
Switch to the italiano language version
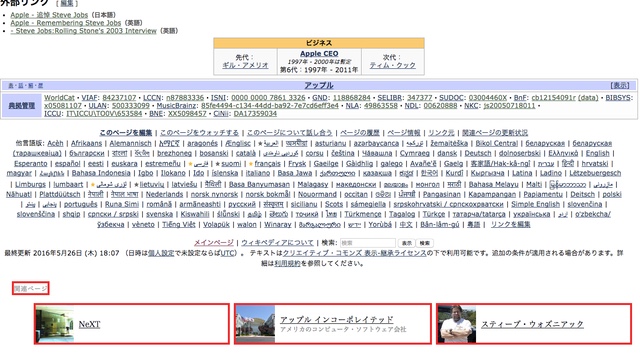pyautogui.click(x=258, y=173)
